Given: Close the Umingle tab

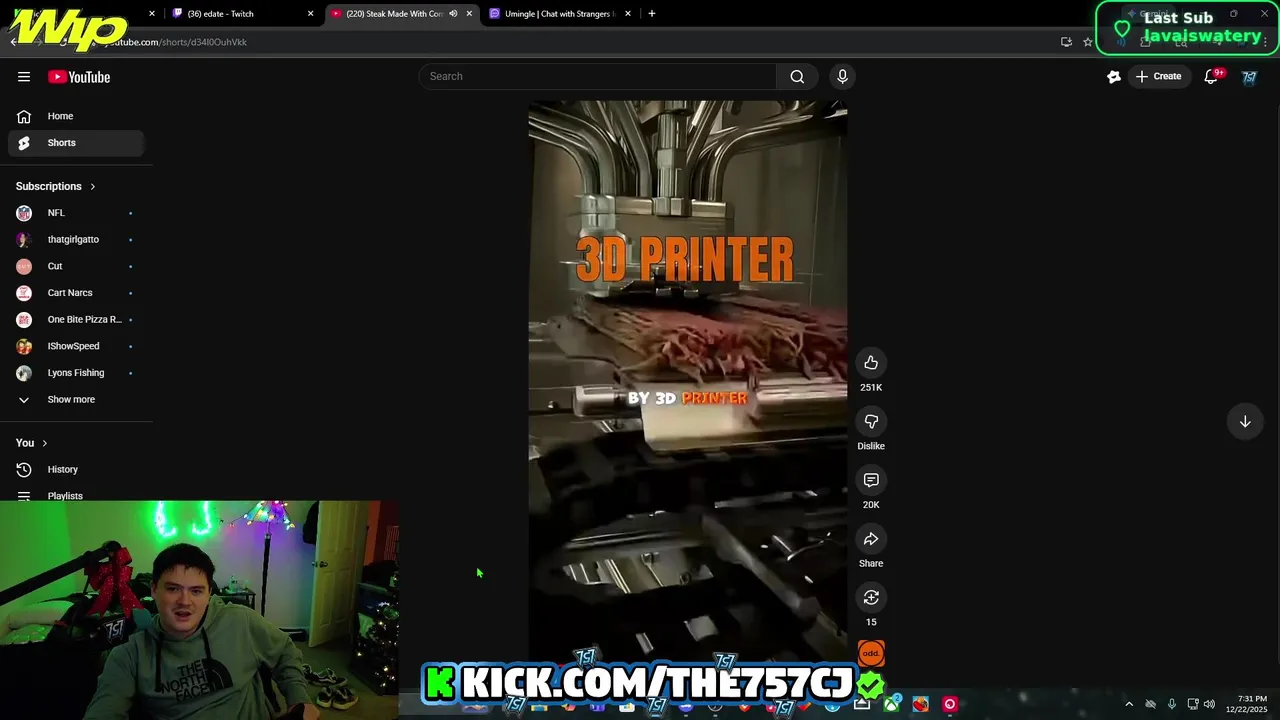Looking at the screenshot, I should (628, 14).
